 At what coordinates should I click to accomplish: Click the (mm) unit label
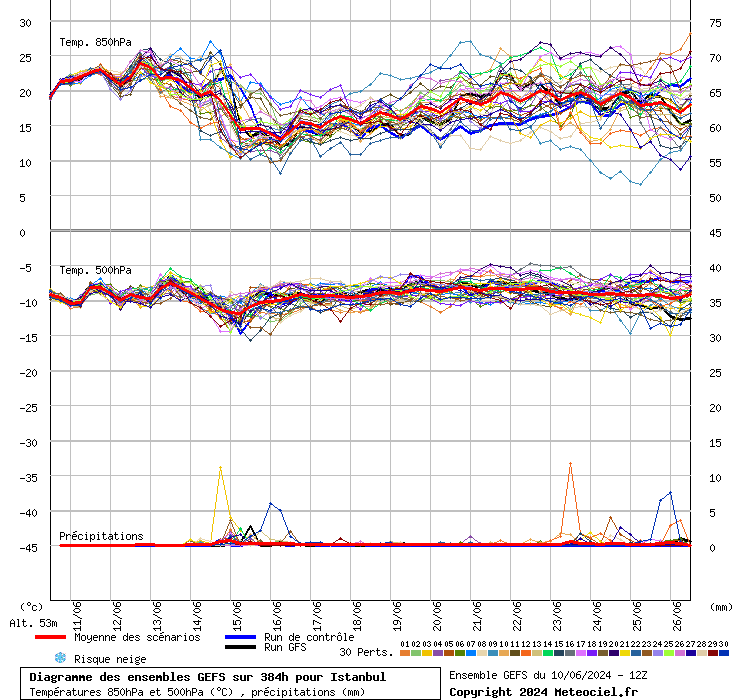(721, 607)
